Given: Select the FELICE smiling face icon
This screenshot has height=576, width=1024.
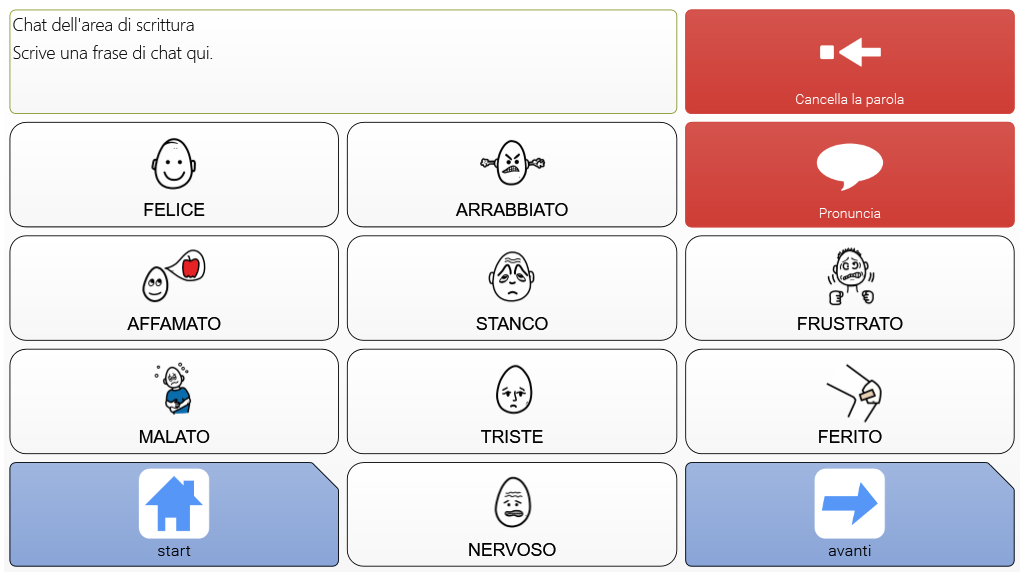Looking at the screenshot, I should point(174,163).
